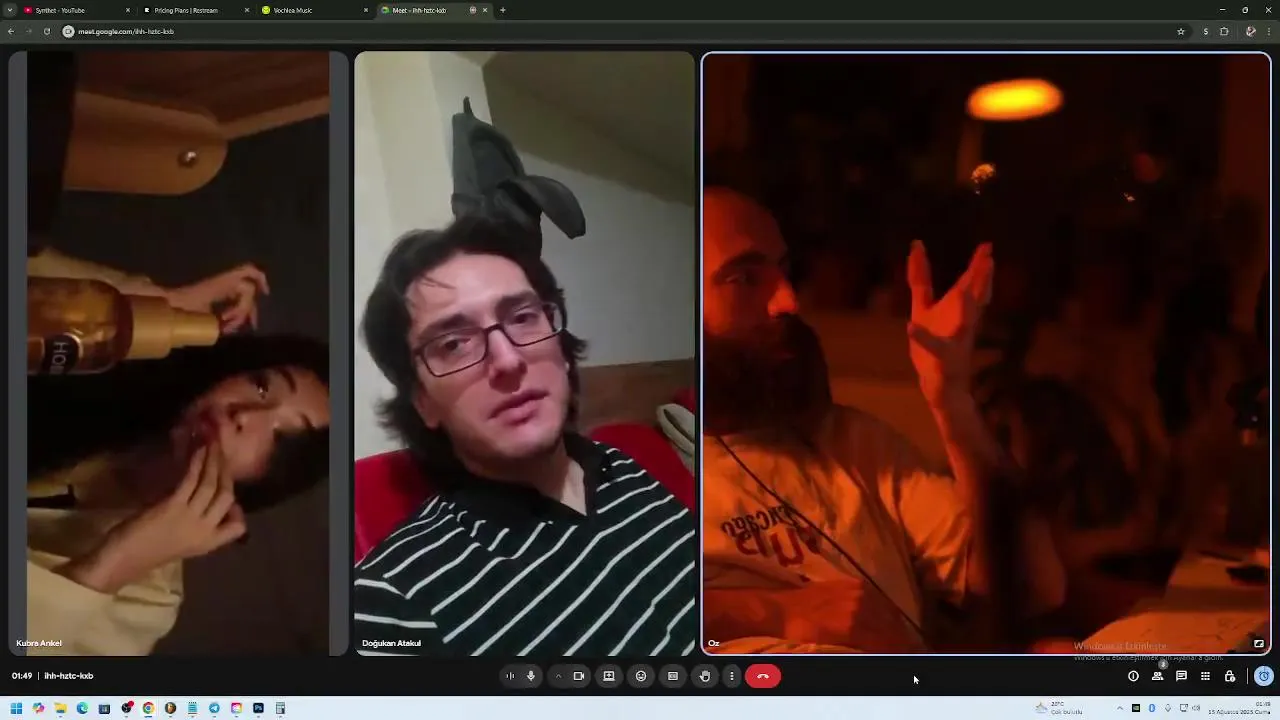Image resolution: width=1280 pixels, height=720 pixels.
Task: Open the activities grid icon
Action: click(1205, 676)
